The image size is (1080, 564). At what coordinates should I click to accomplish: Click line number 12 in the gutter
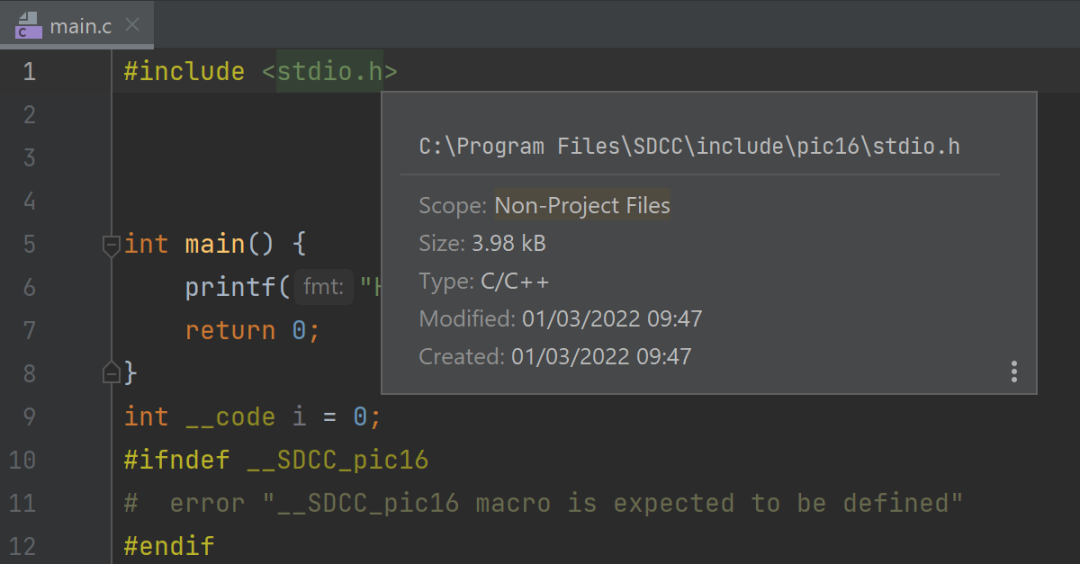pos(22,546)
